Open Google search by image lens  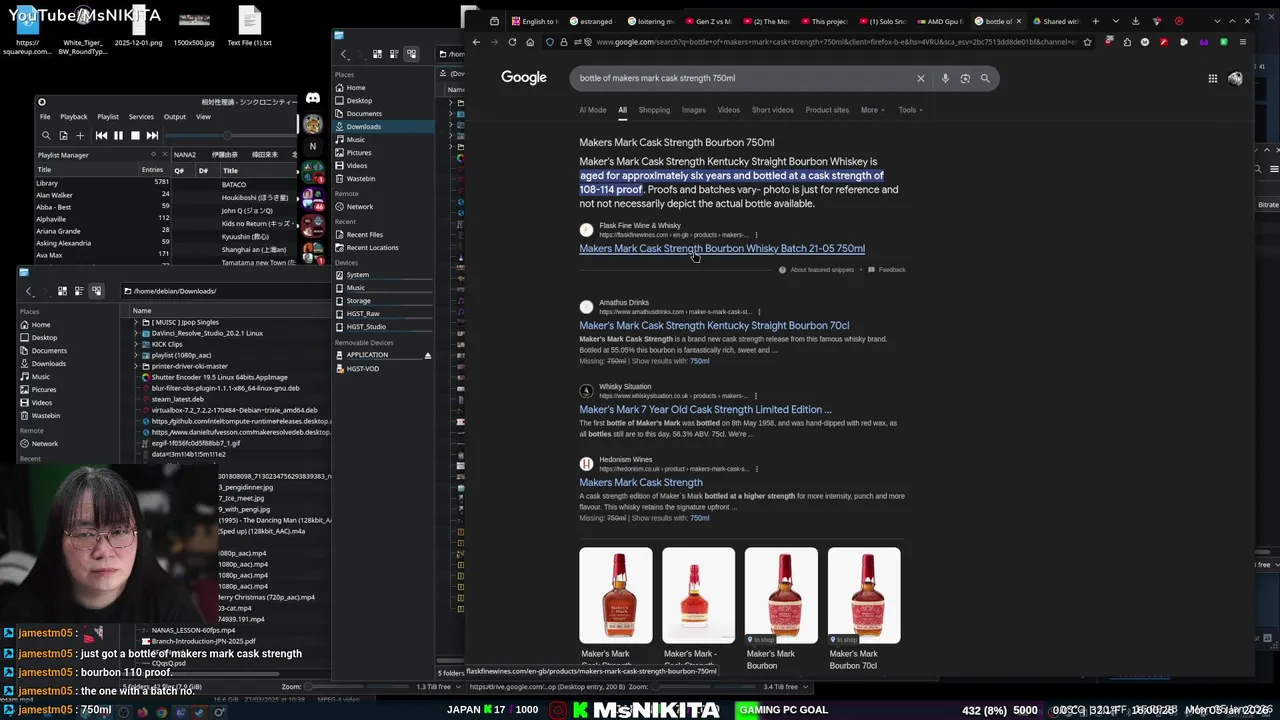pos(965,78)
